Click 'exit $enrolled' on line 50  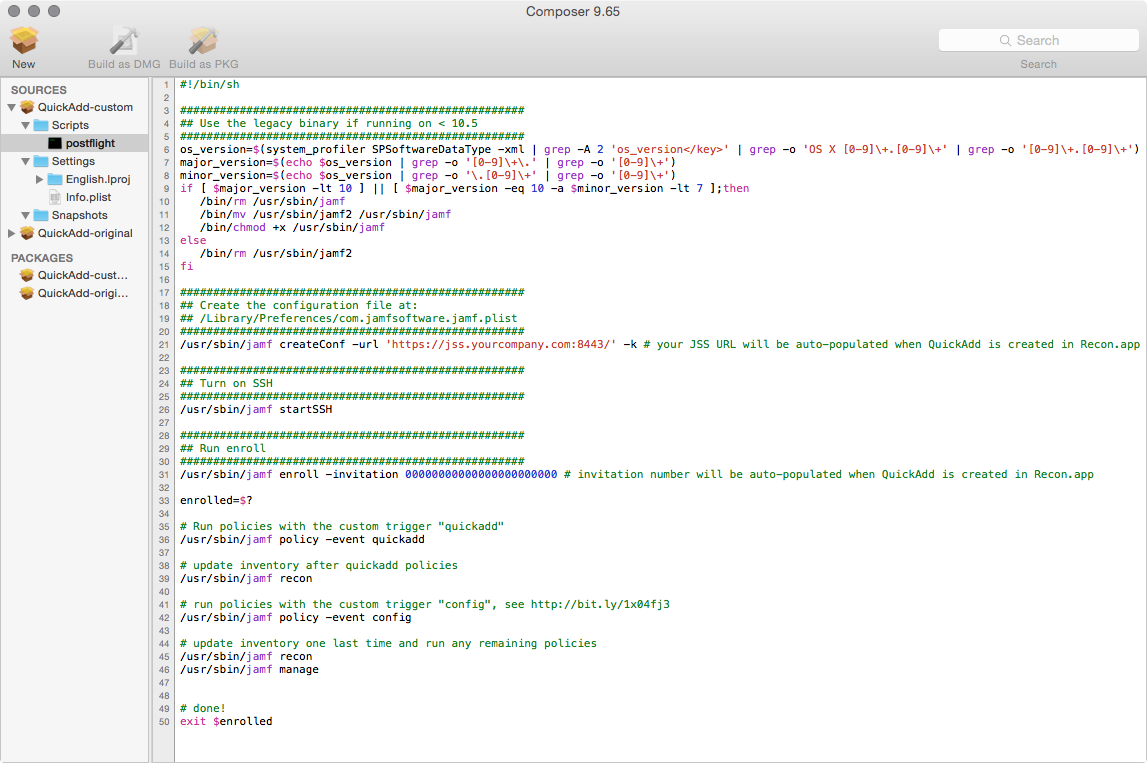point(226,722)
